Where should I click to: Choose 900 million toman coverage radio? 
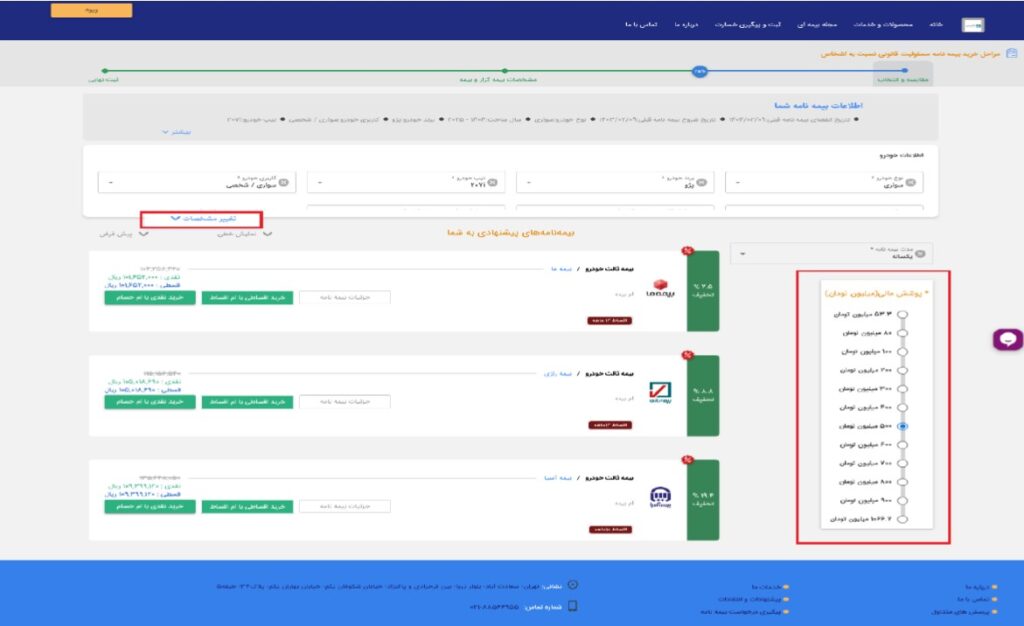(903, 500)
